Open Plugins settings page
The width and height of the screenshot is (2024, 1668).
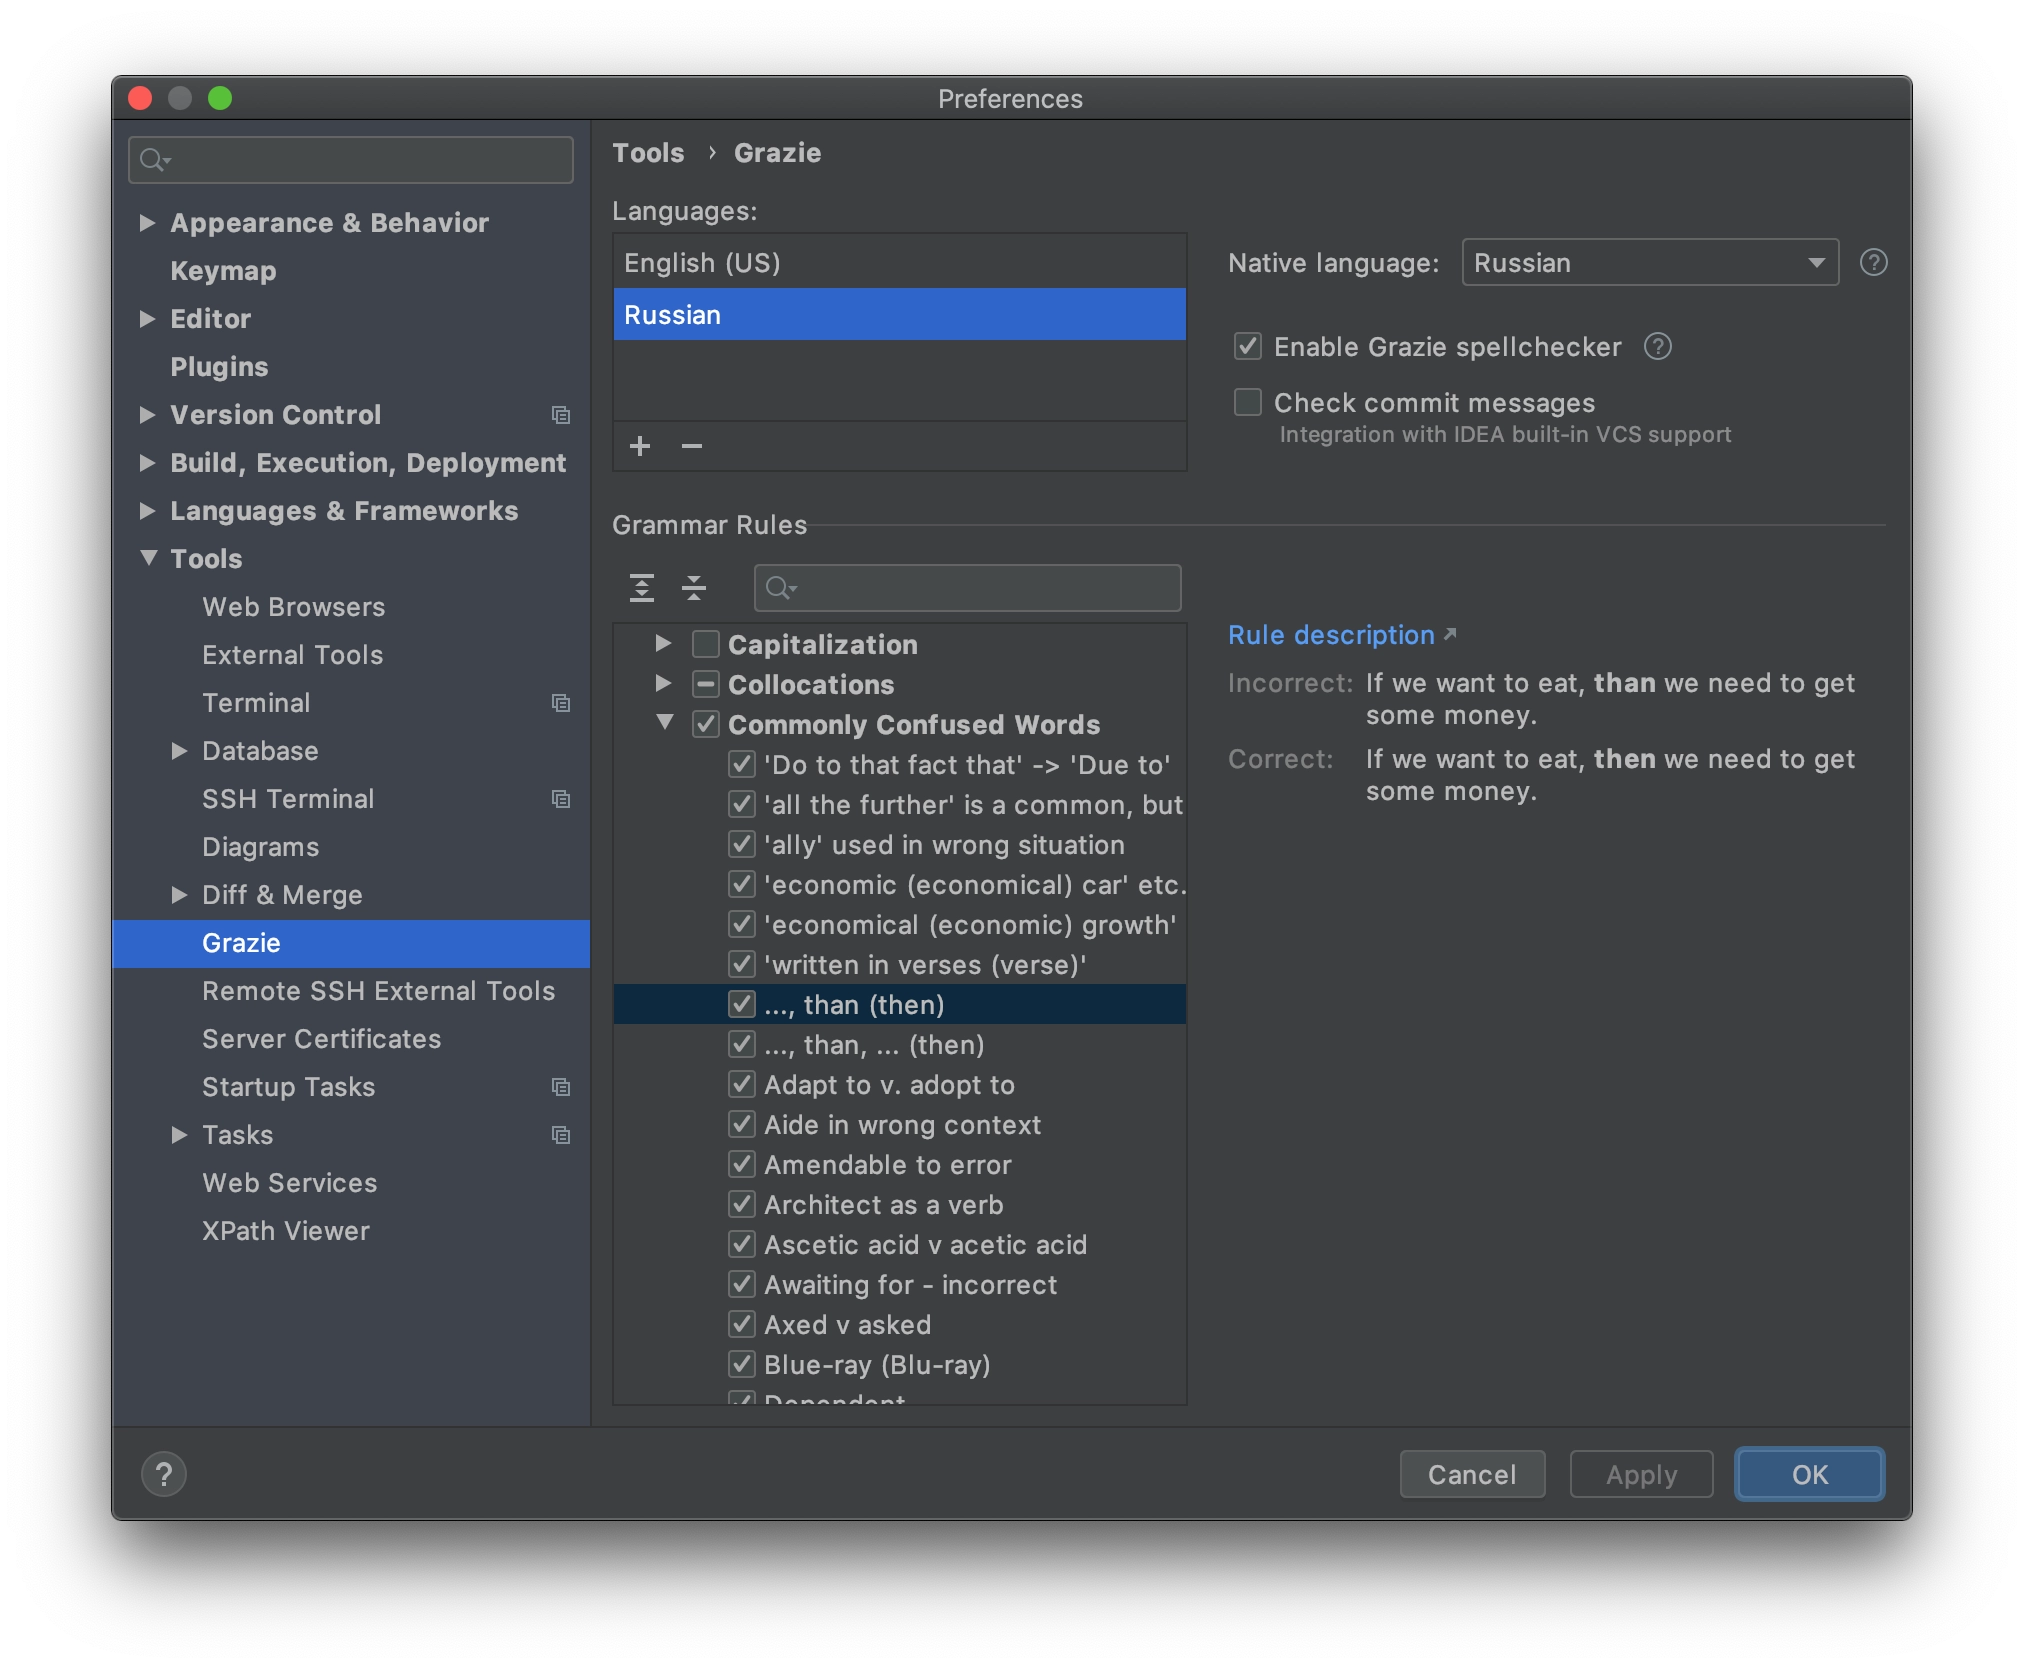[x=219, y=367]
